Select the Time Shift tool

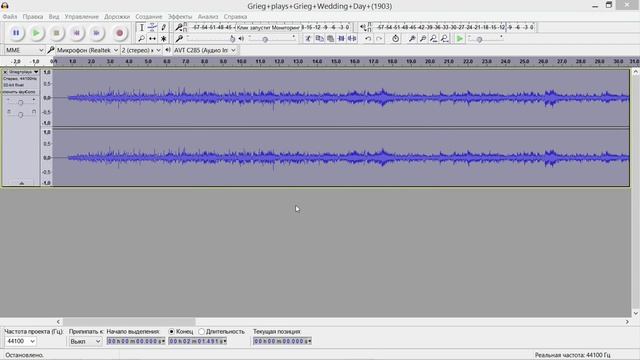point(152,38)
